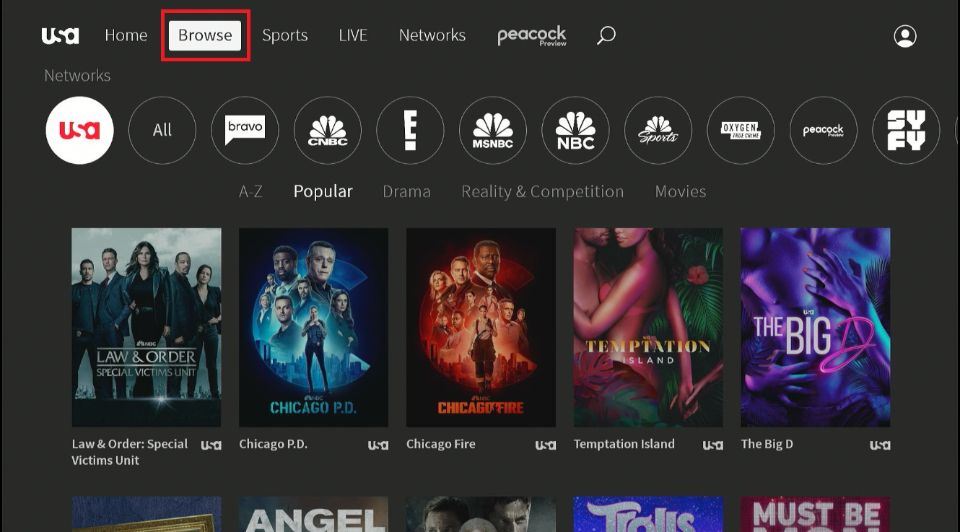
Task: Click the Networks section heading
Action: pos(77,75)
